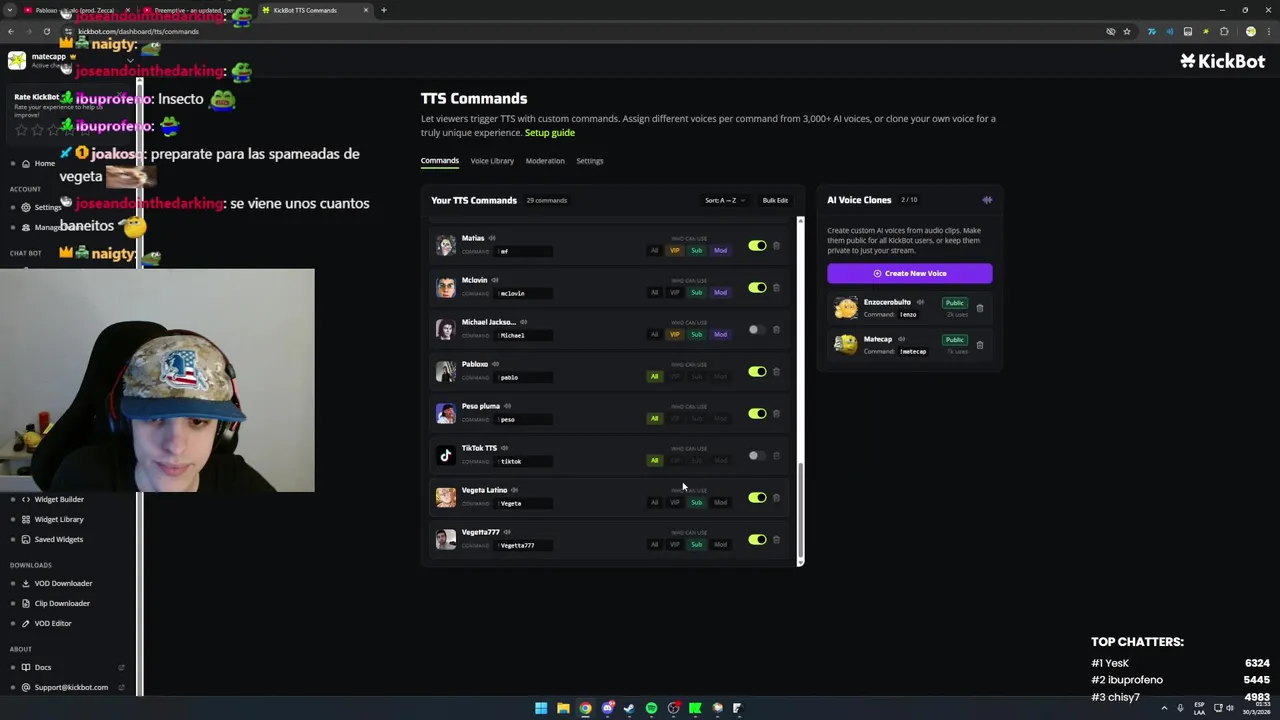
Task: Play the TikTok TTS voice preview
Action: (x=505, y=448)
